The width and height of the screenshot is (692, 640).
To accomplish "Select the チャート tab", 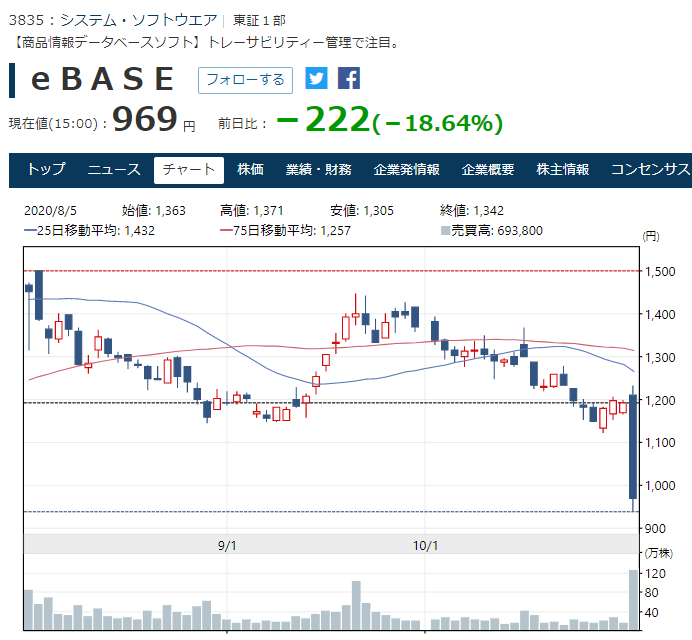I will click(189, 170).
